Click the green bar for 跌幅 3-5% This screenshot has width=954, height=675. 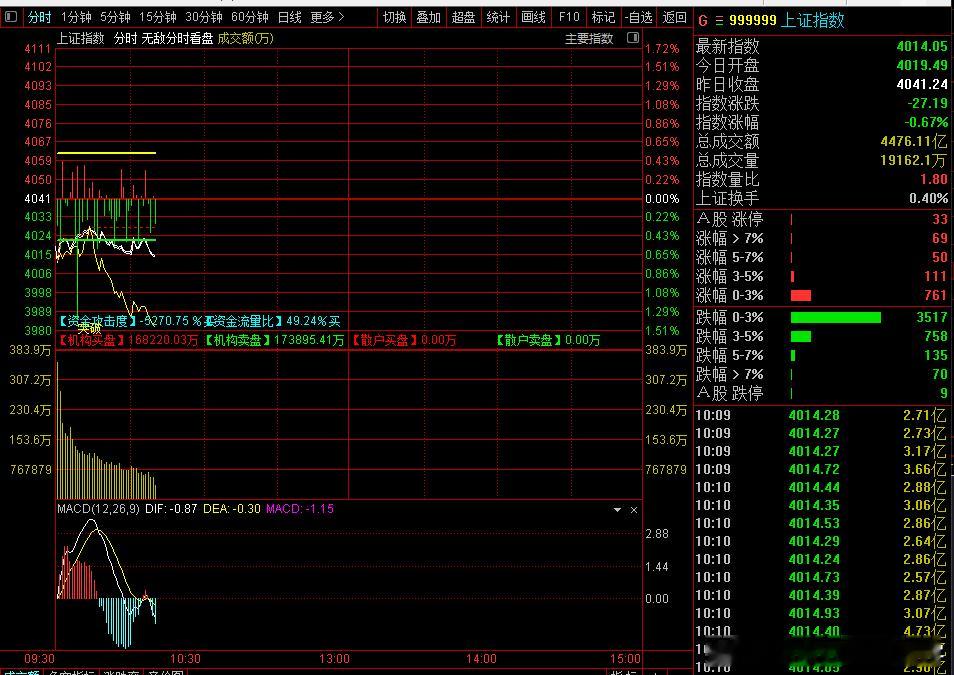click(801, 336)
